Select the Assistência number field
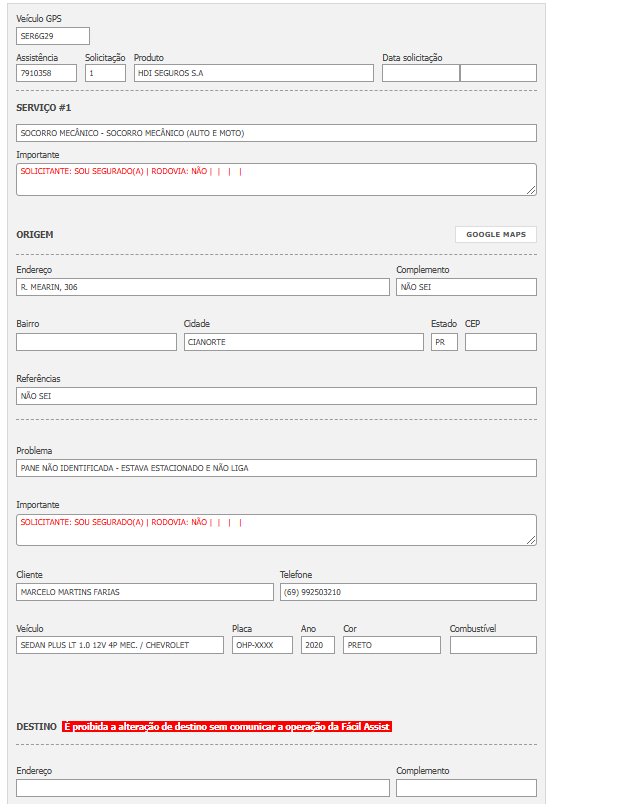Screen dimensions: 633x804 [47, 73]
